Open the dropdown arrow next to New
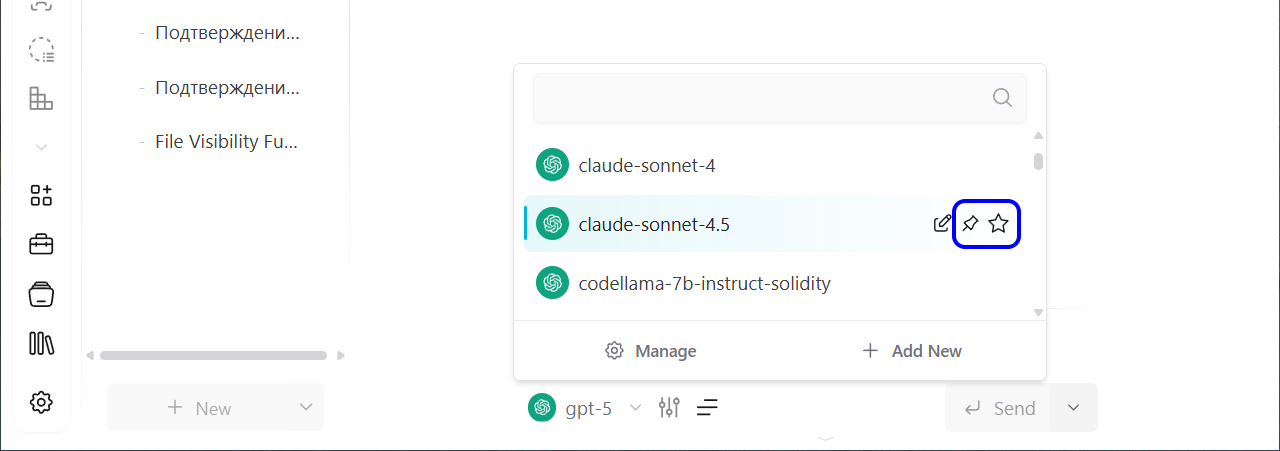This screenshot has width=1280, height=451. (305, 407)
